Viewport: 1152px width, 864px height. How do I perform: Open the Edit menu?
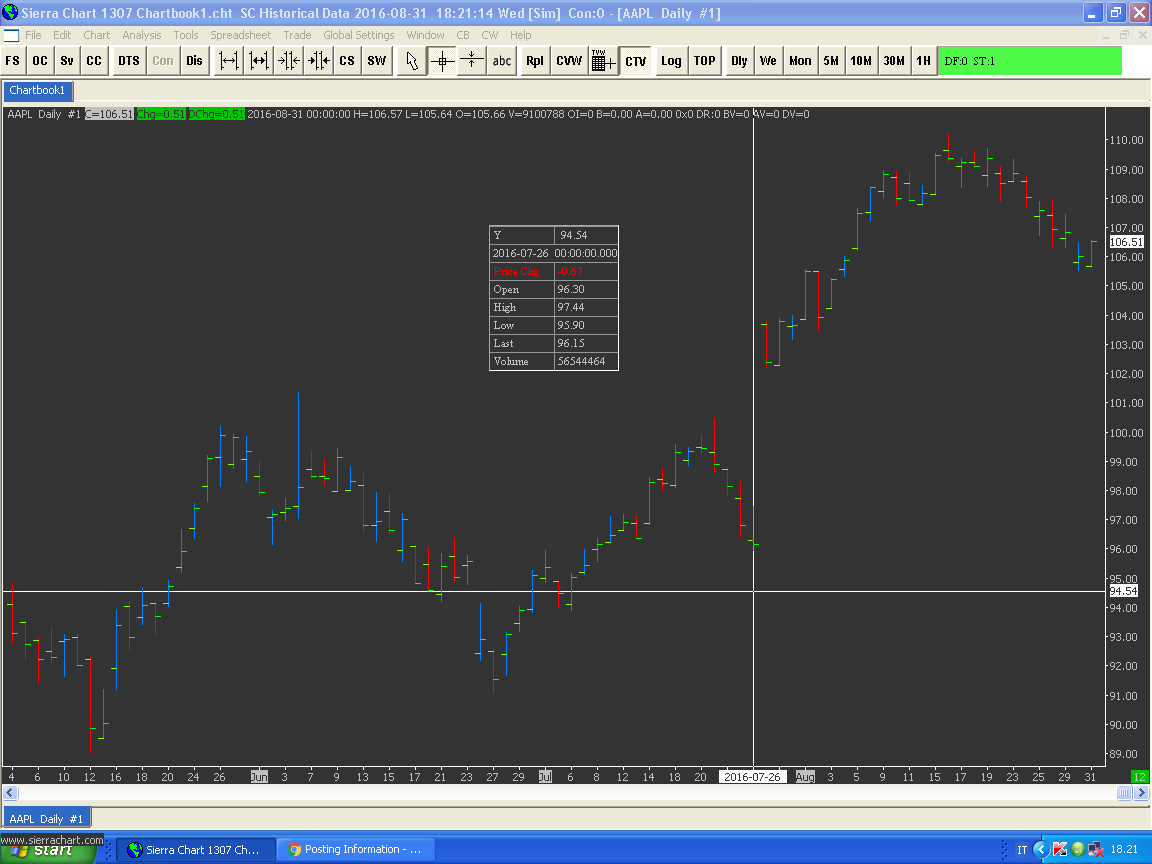[x=62, y=35]
